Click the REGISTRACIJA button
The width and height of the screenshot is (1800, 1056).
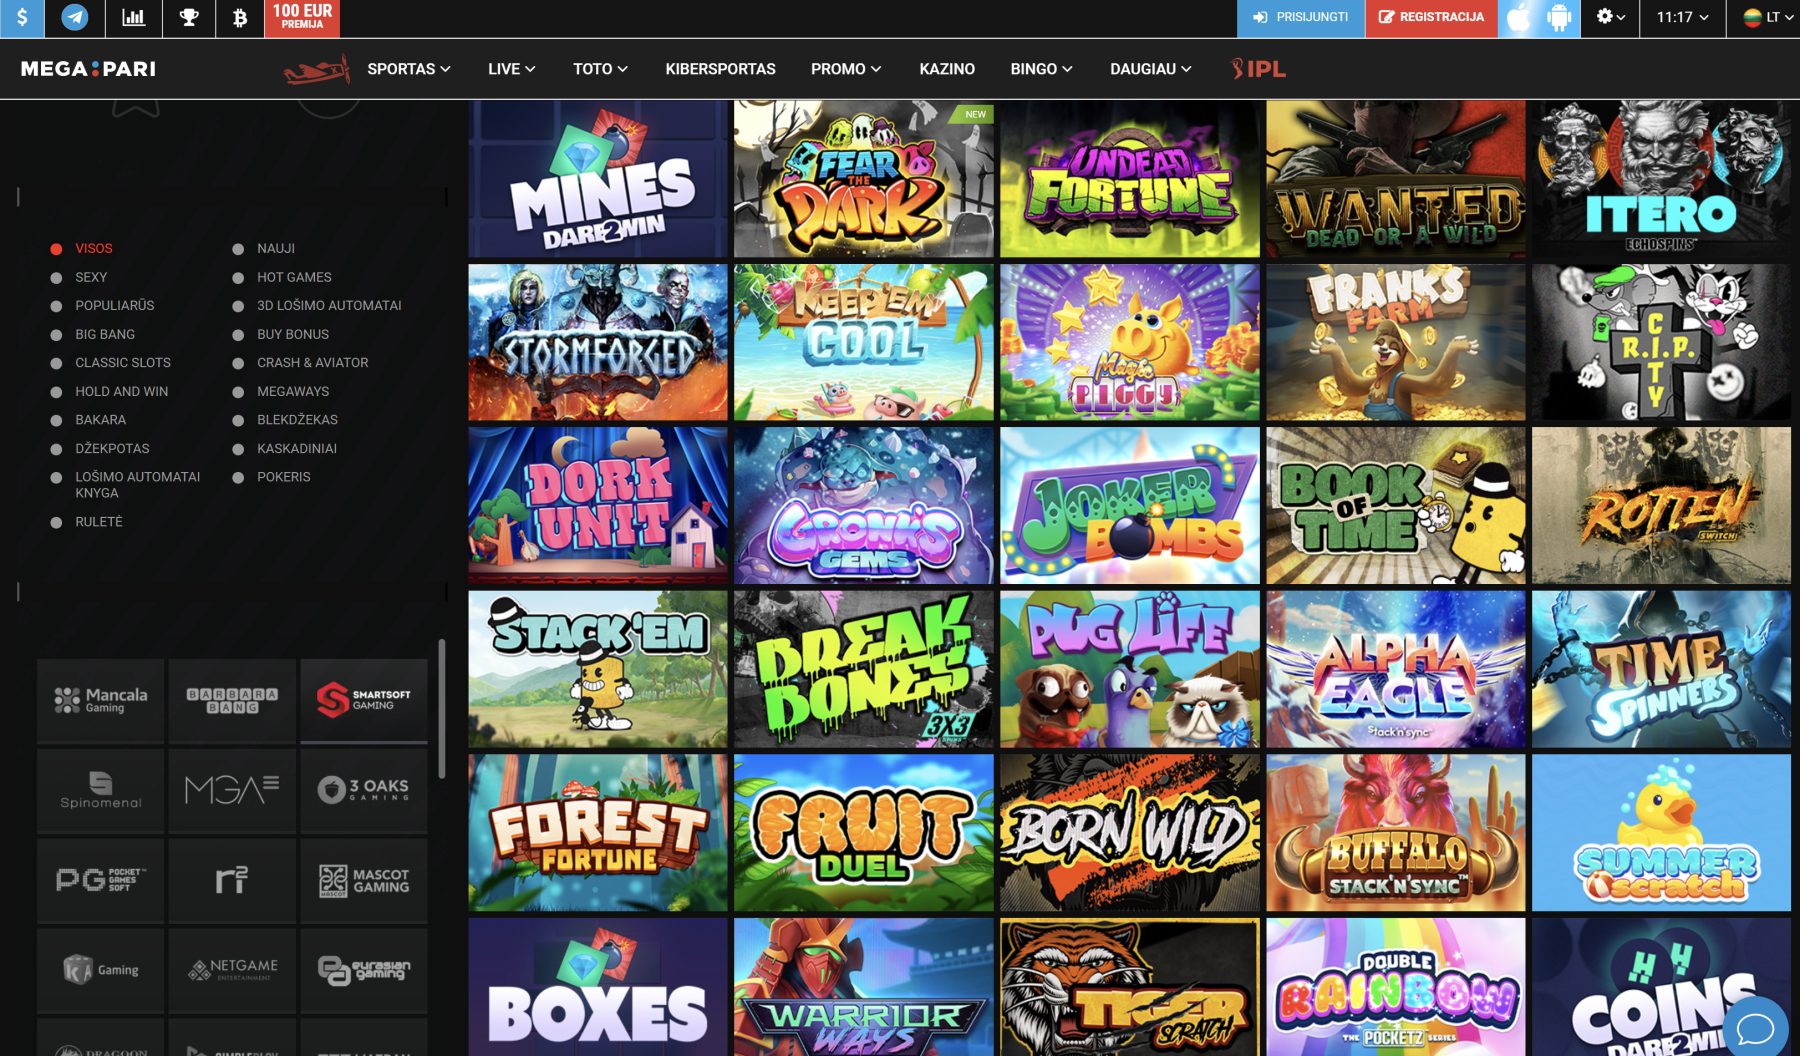tap(1431, 18)
